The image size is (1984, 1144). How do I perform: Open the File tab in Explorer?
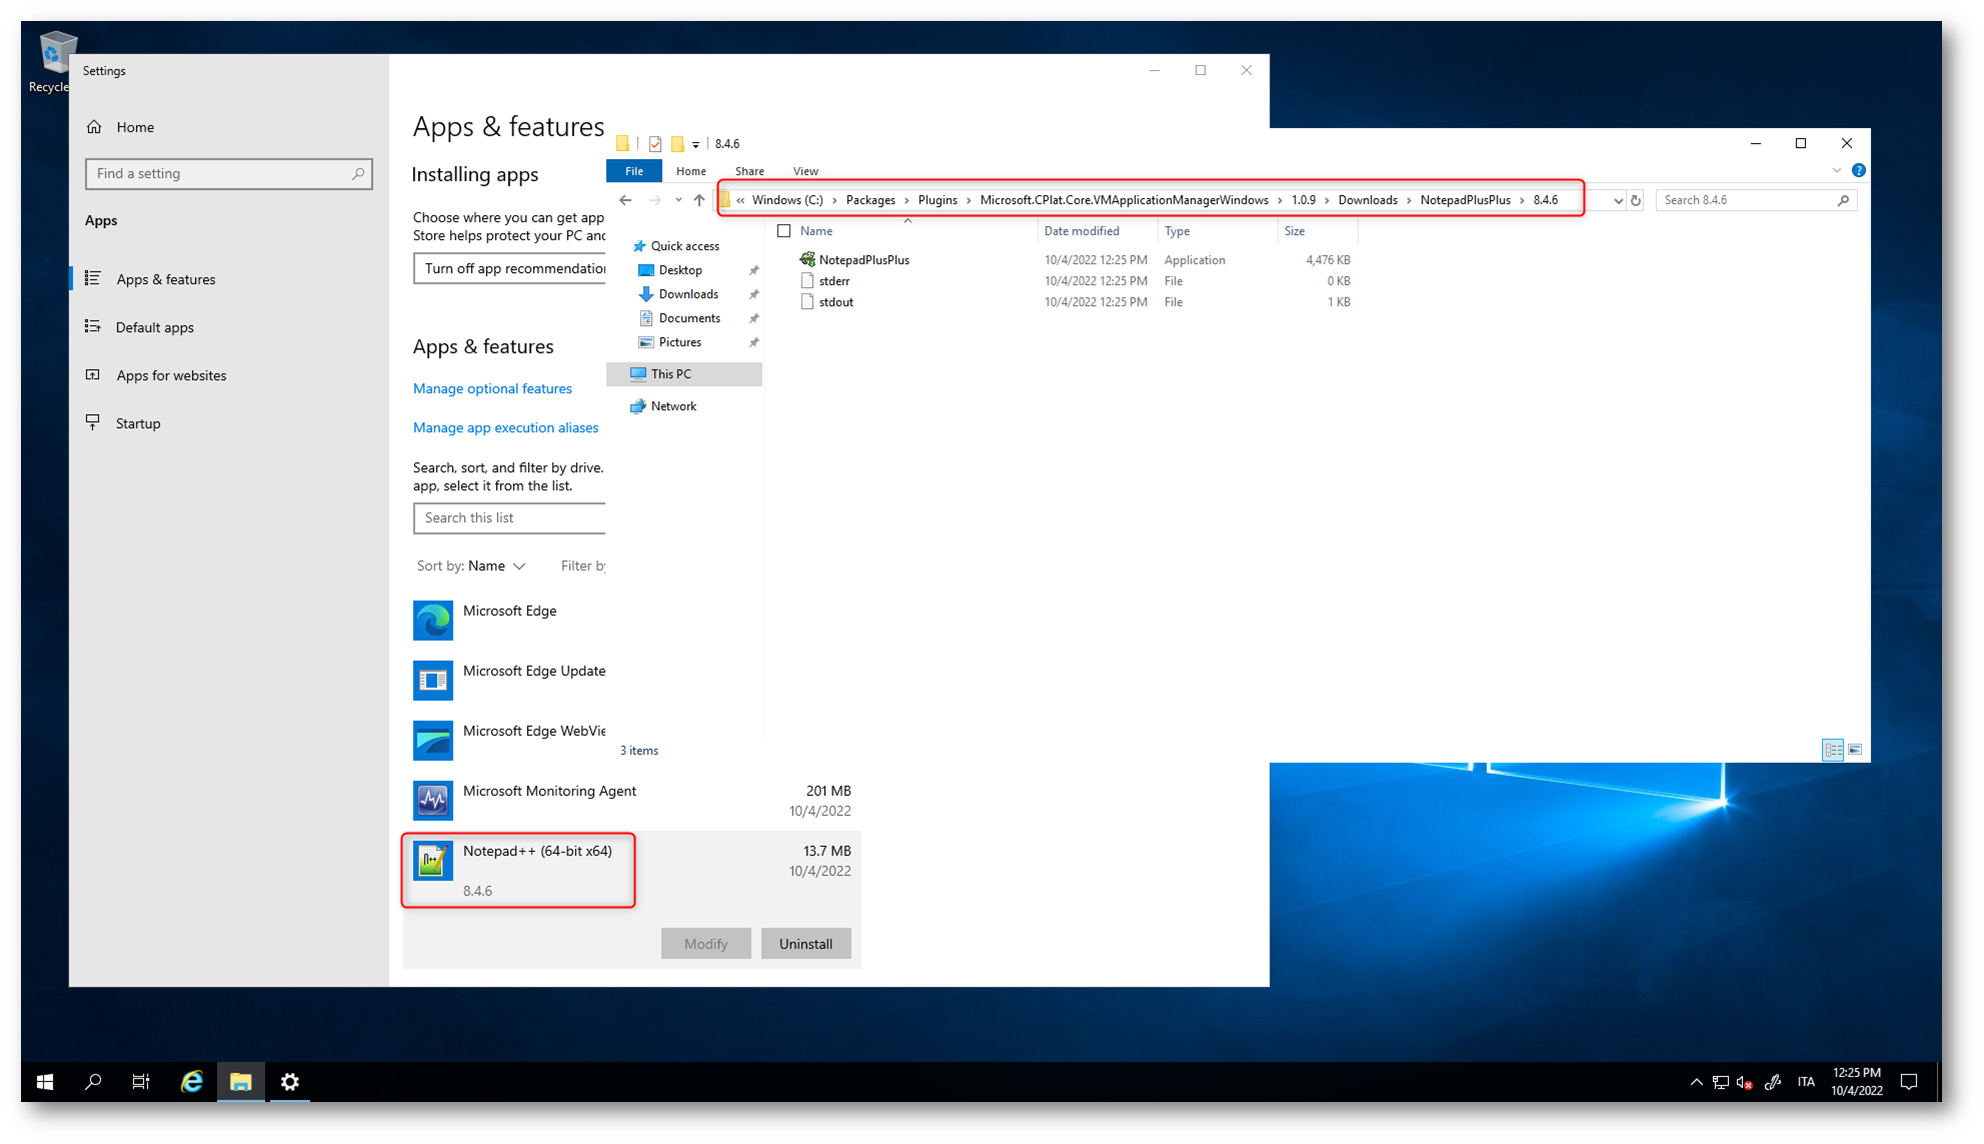tap(634, 171)
